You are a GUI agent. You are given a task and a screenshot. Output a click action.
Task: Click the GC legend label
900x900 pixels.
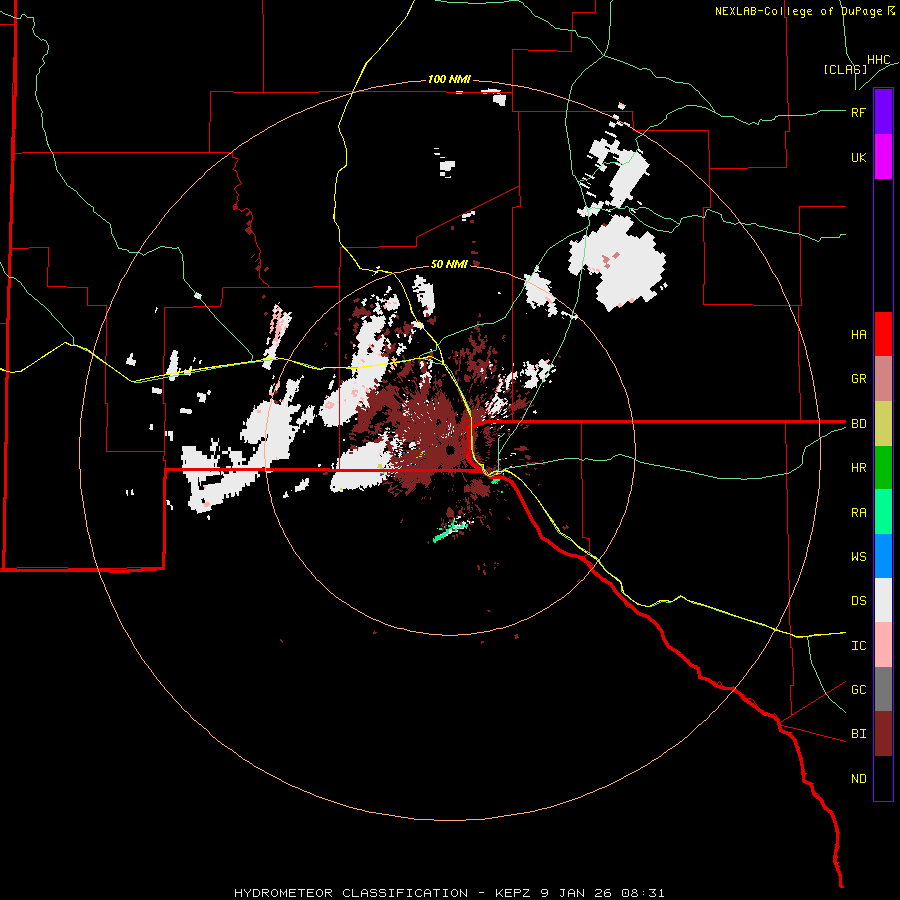(858, 690)
